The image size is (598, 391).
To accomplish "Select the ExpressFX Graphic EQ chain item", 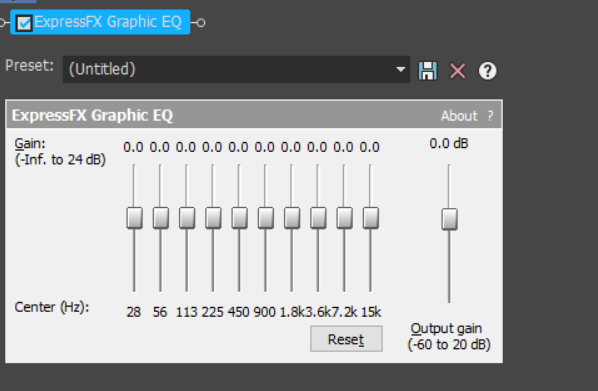I will coord(100,22).
